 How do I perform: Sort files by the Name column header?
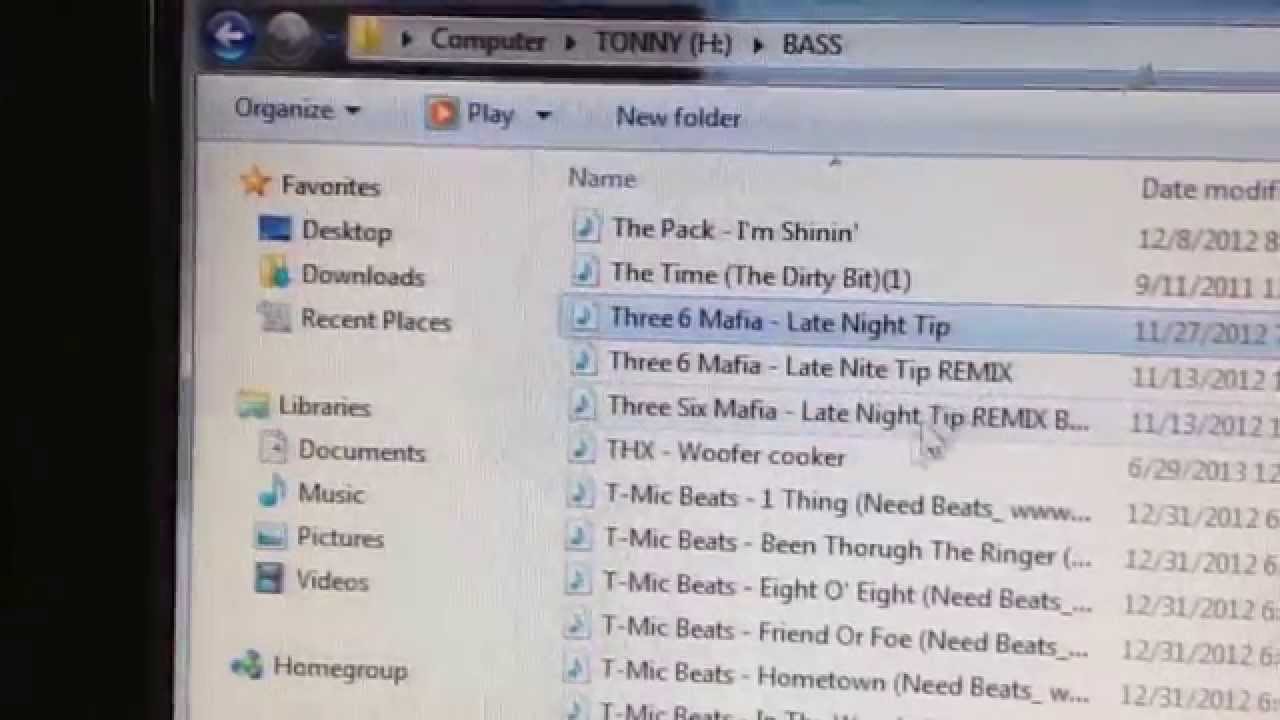point(602,178)
